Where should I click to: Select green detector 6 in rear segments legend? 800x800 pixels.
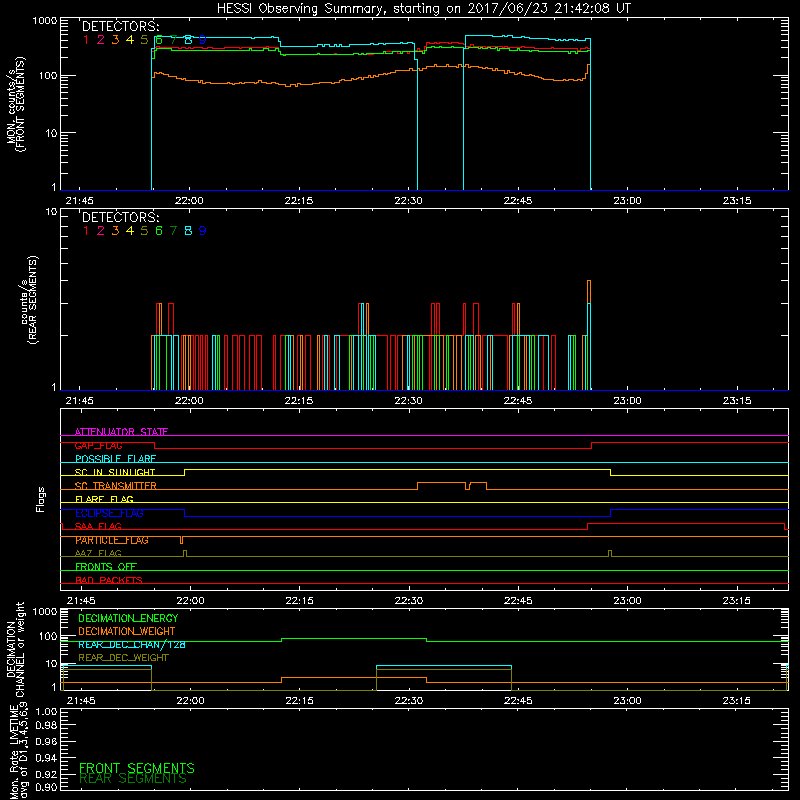(159, 231)
